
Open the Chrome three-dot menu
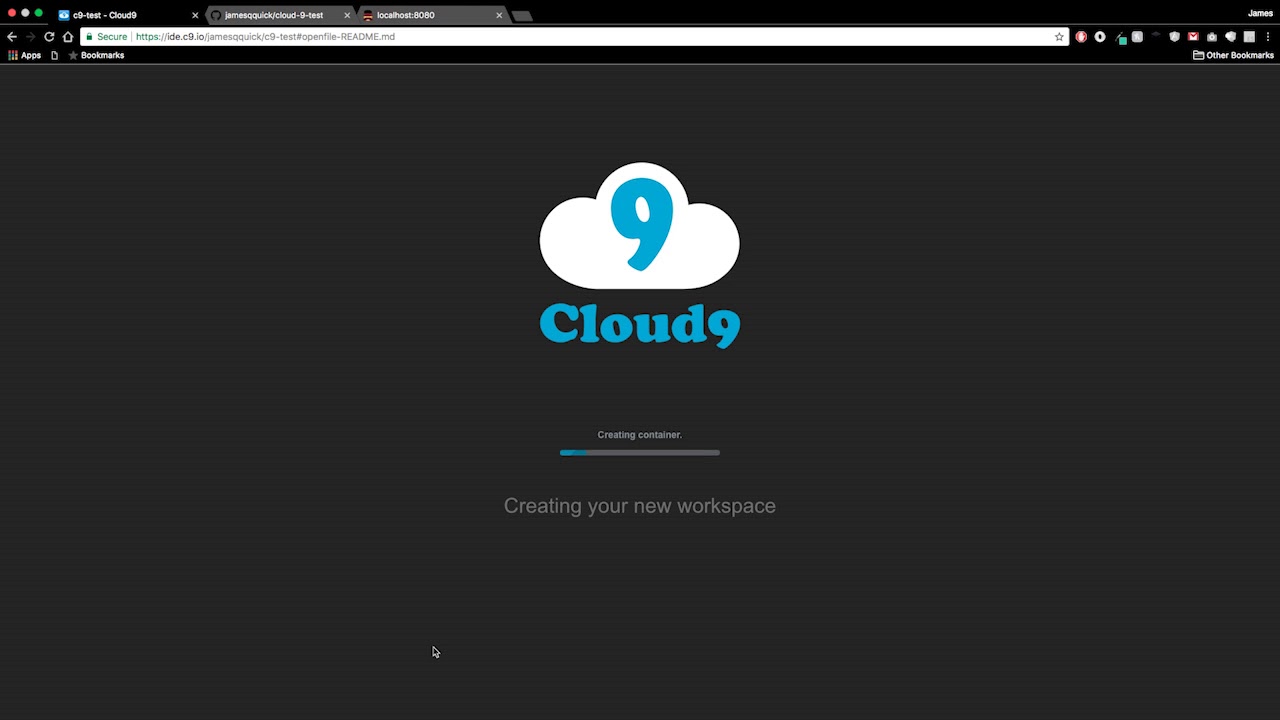tap(1268, 37)
